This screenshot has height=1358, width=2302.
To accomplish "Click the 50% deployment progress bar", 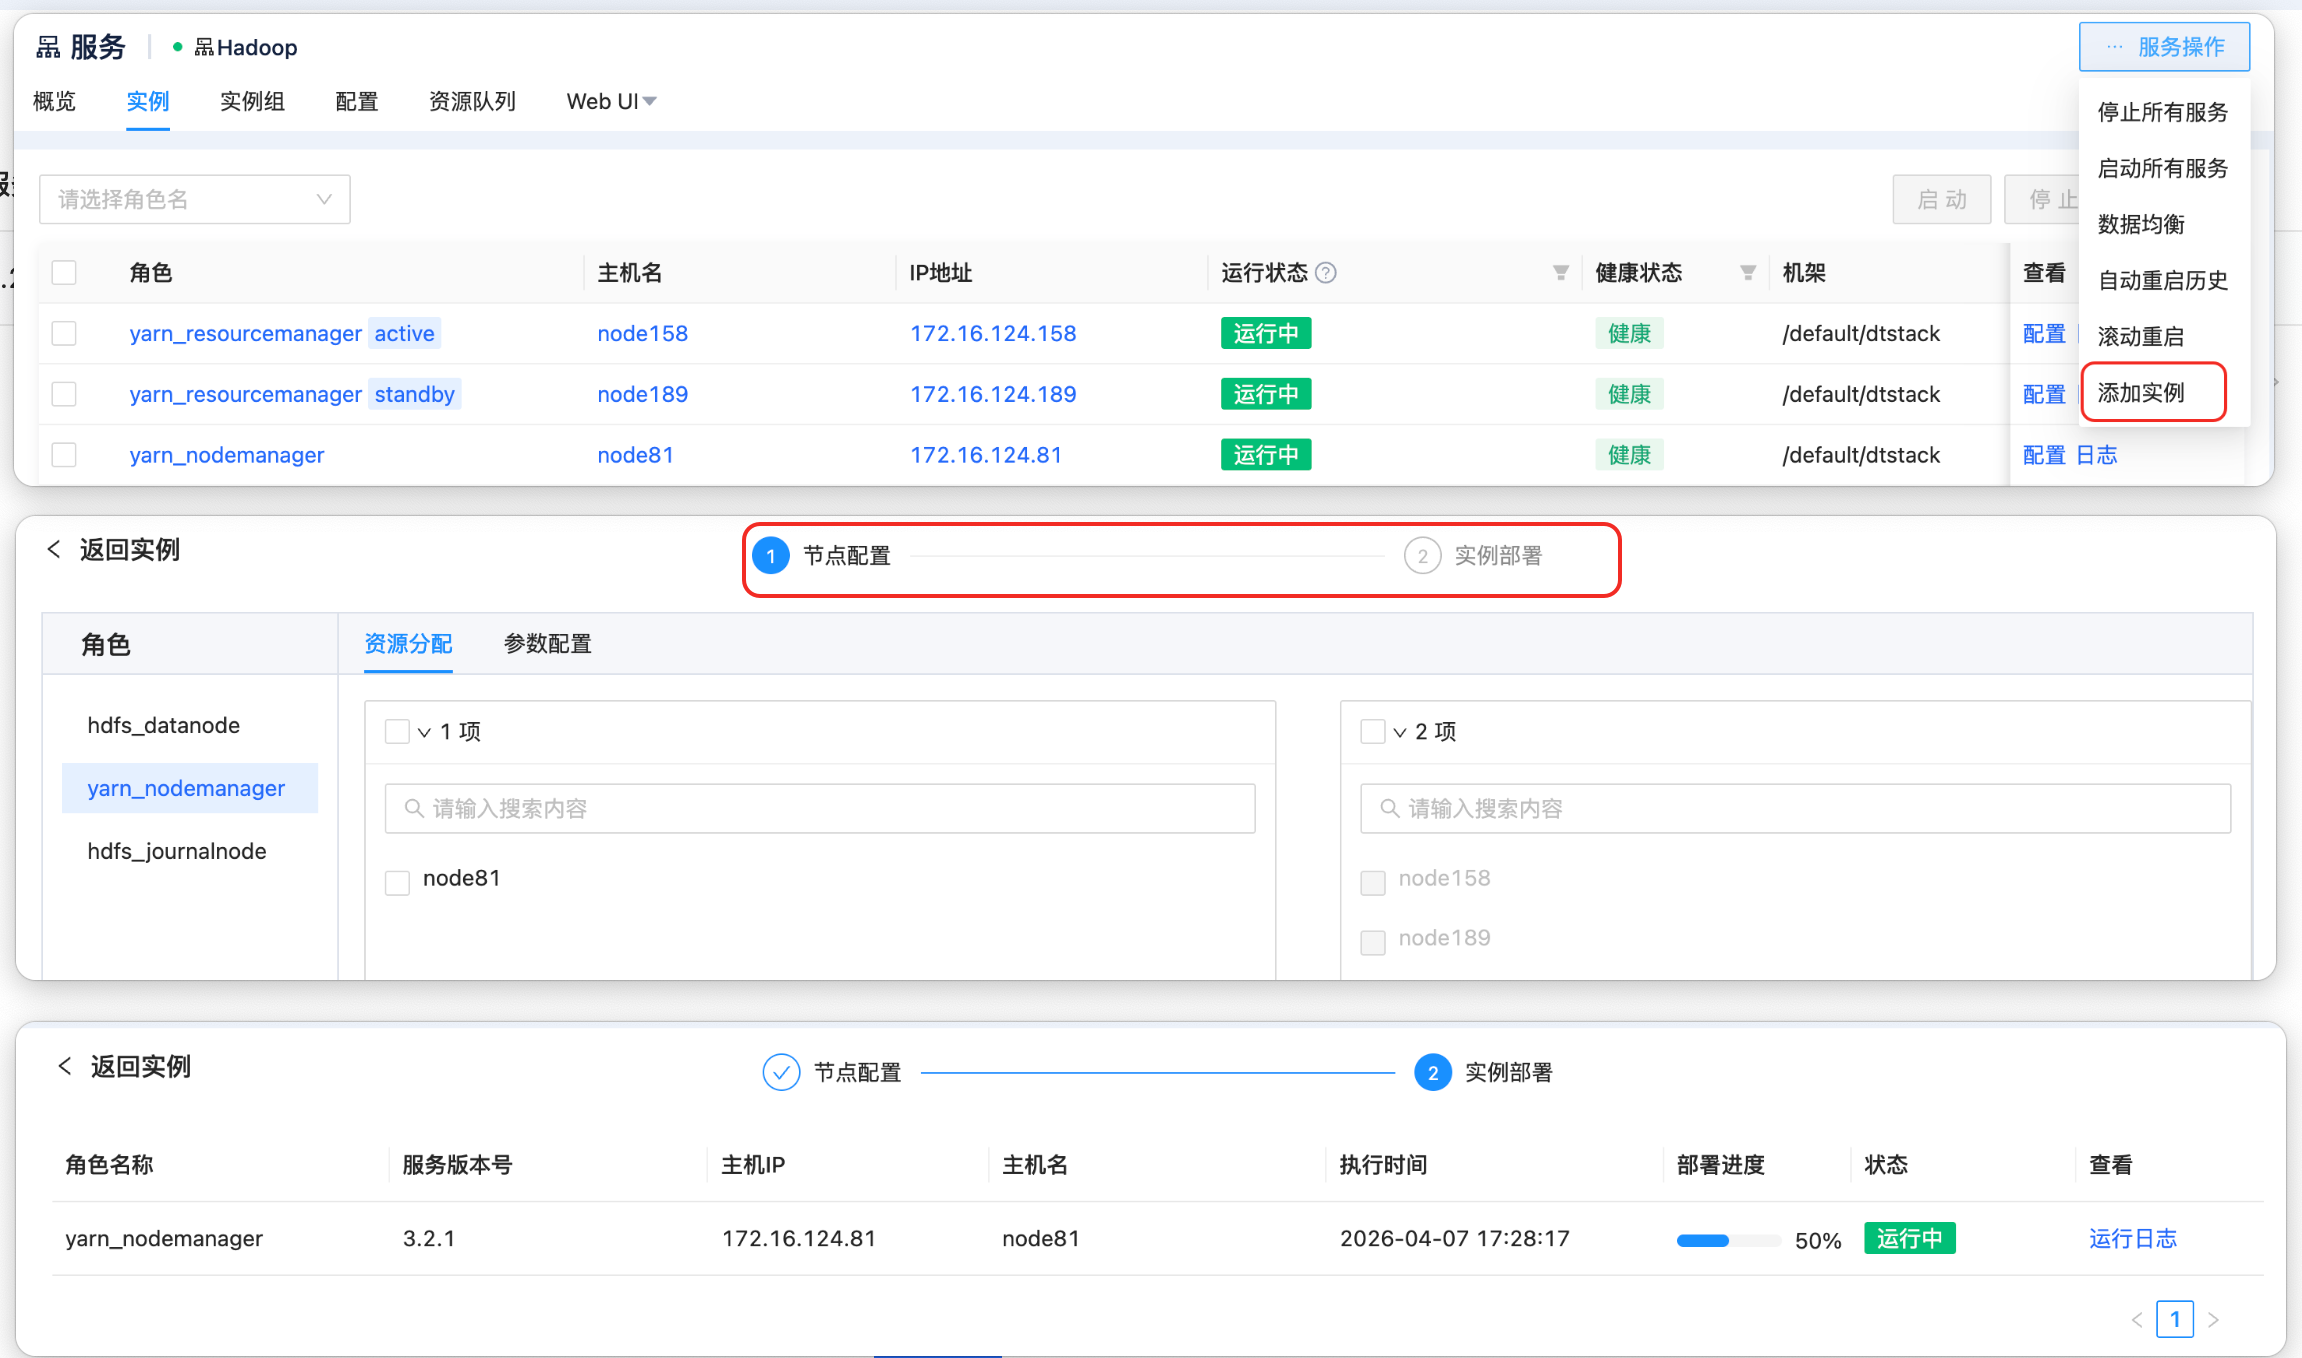I will pos(1727,1241).
